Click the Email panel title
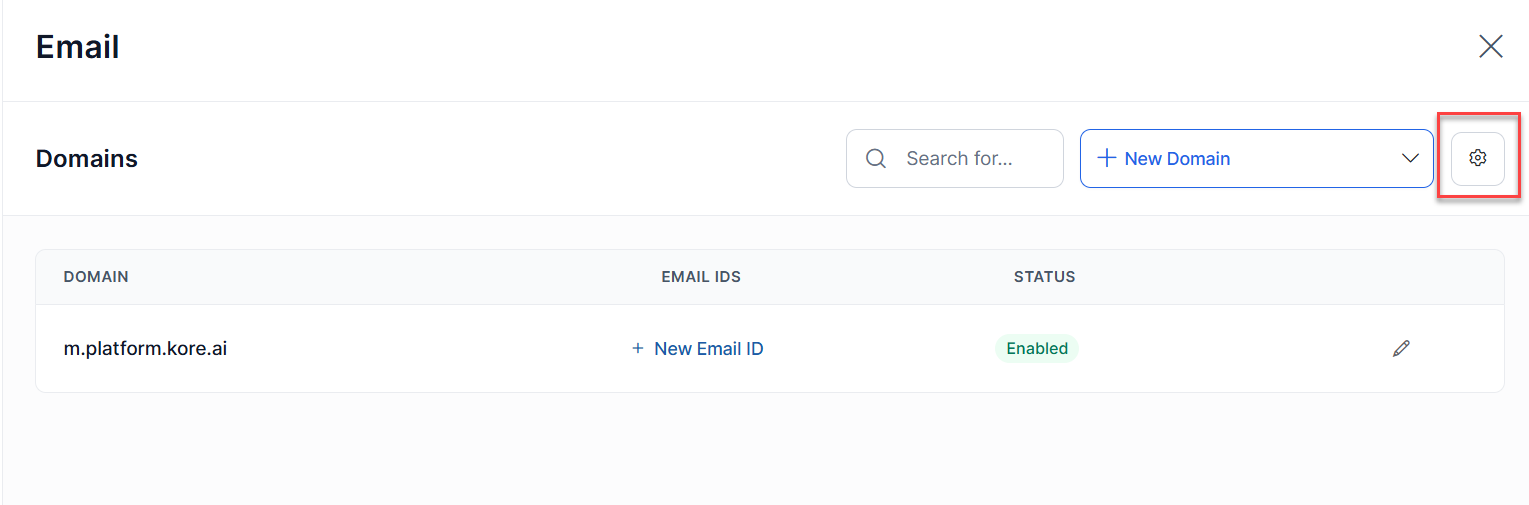This screenshot has height=505, width=1529. pos(78,47)
